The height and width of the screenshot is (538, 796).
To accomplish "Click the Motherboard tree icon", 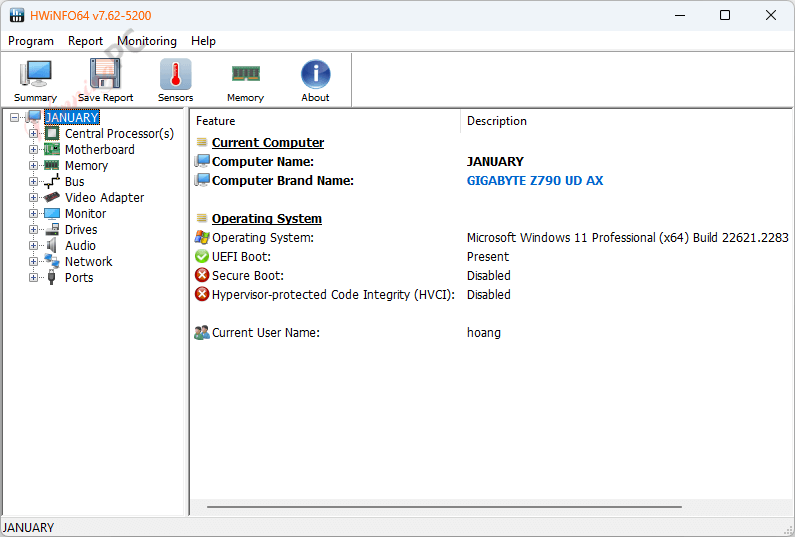I will 52,149.
